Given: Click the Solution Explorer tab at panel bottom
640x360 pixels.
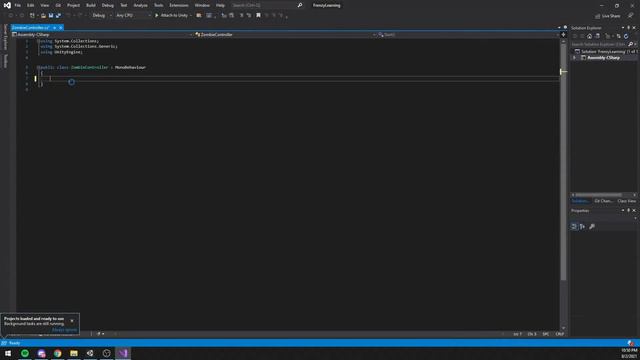Looking at the screenshot, I should 580,201.
